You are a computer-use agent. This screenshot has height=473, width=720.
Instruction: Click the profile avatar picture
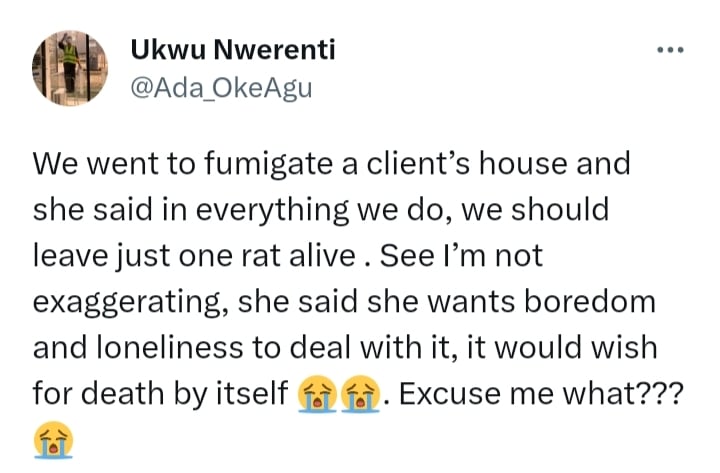(x=69, y=67)
